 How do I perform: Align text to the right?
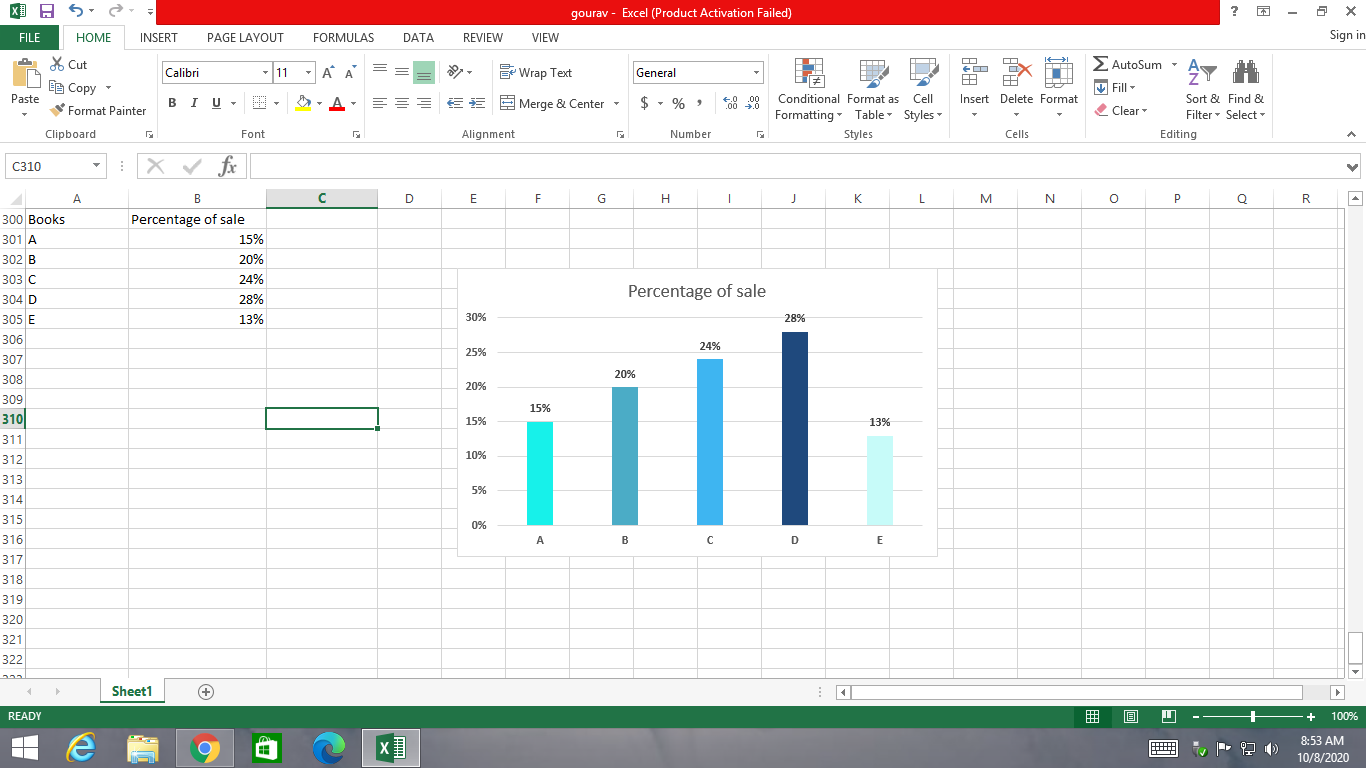coord(424,103)
